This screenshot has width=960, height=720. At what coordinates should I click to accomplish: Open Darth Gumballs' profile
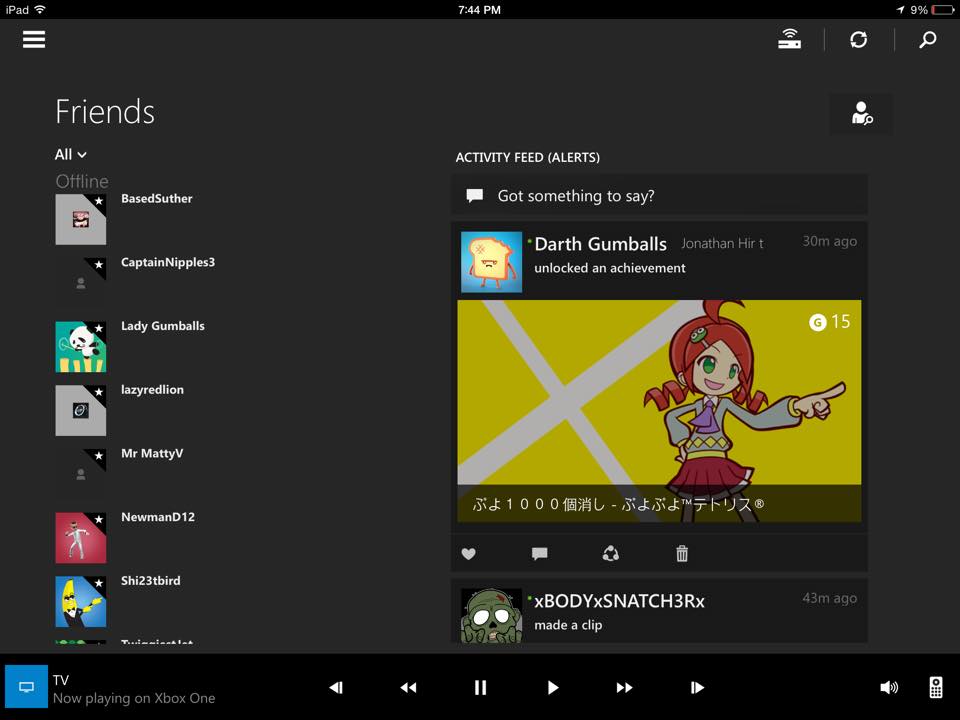(x=600, y=243)
